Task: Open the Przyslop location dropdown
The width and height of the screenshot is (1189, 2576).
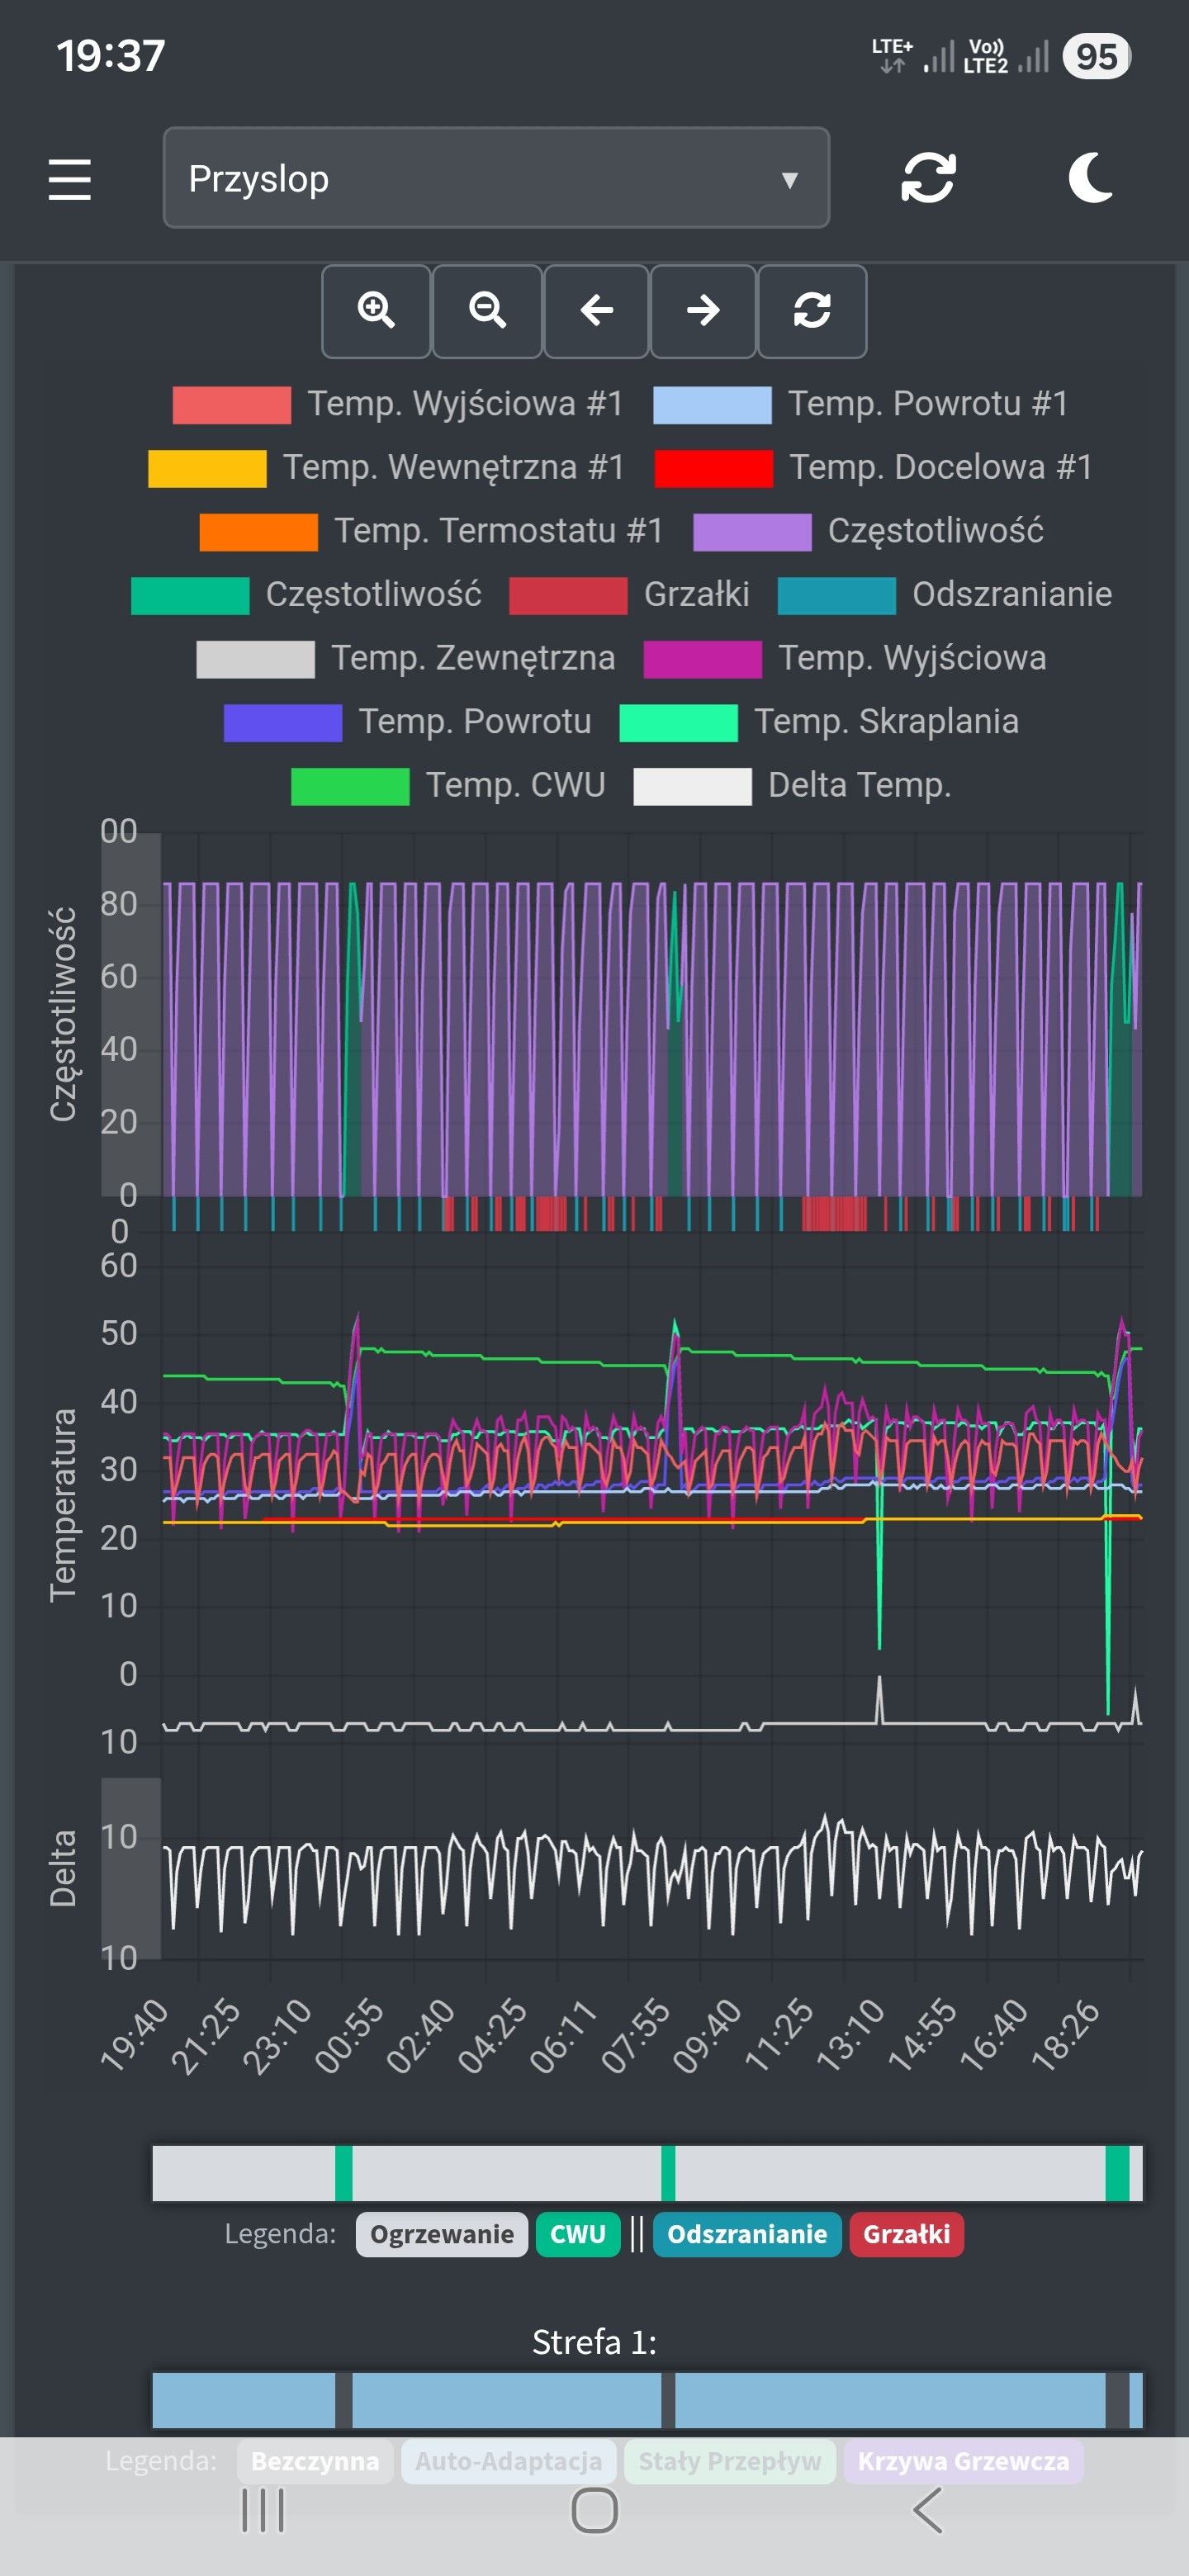Action: click(496, 179)
